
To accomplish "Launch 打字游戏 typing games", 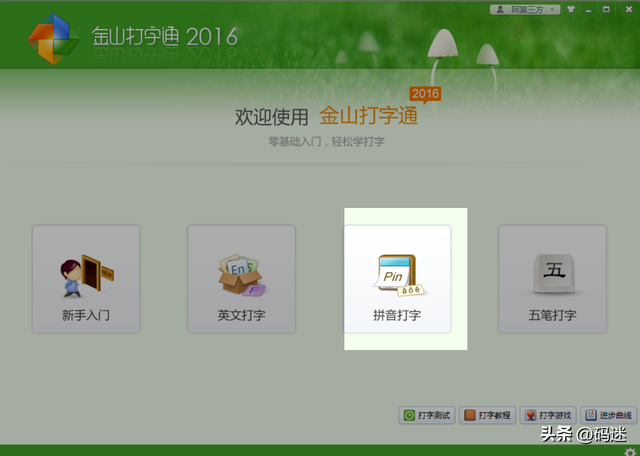I will [548, 415].
